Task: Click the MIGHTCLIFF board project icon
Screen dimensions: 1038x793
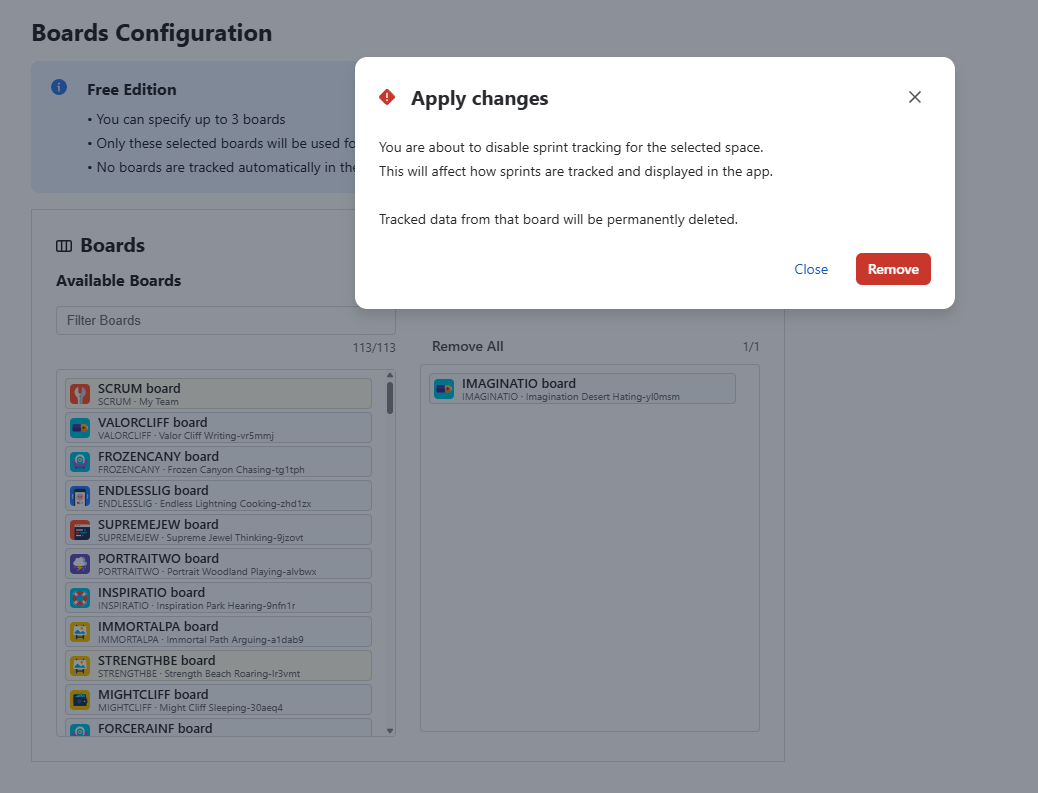Action: pyautogui.click(x=80, y=700)
